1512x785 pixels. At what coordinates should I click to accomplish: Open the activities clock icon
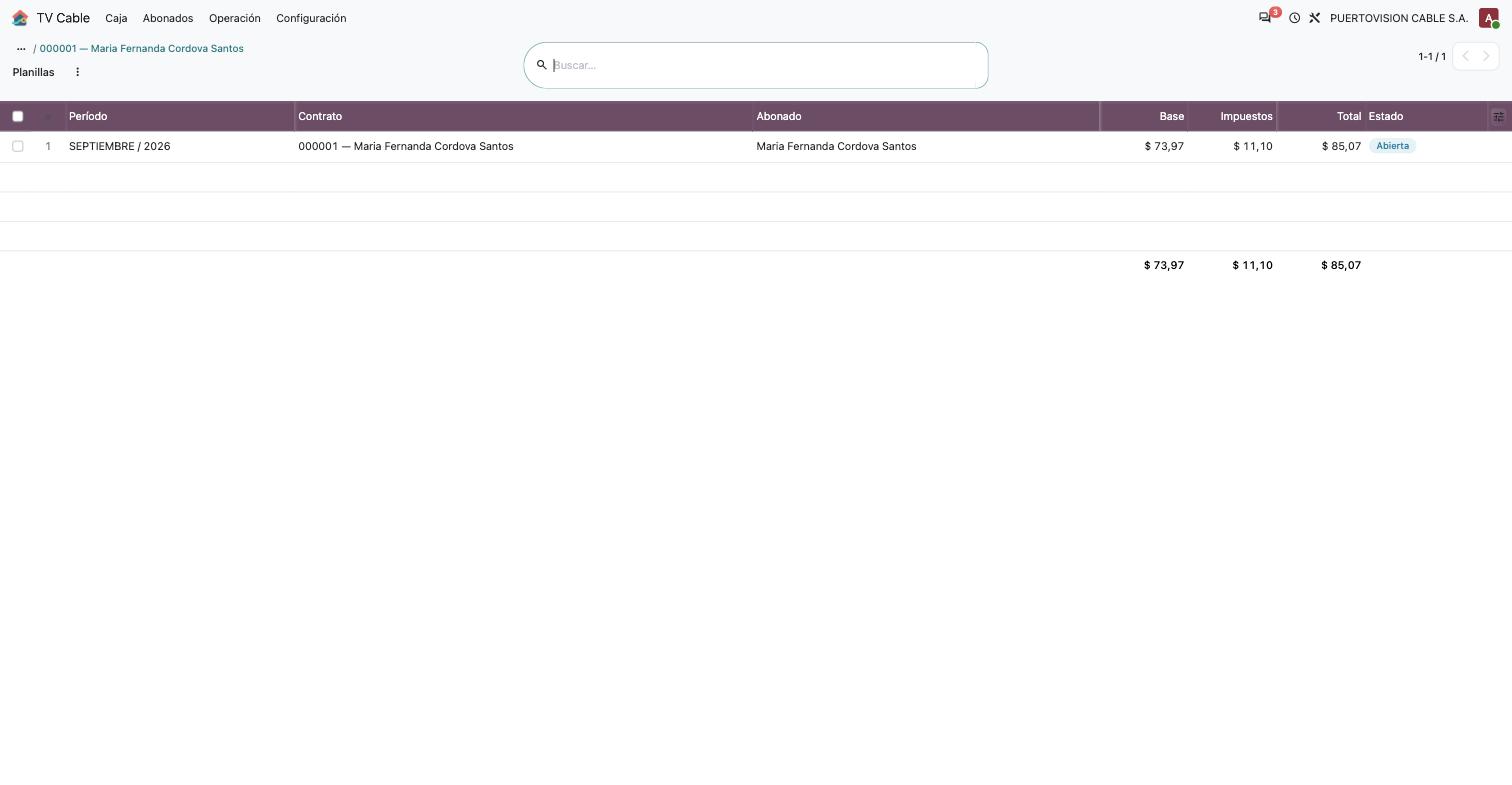coord(1294,18)
